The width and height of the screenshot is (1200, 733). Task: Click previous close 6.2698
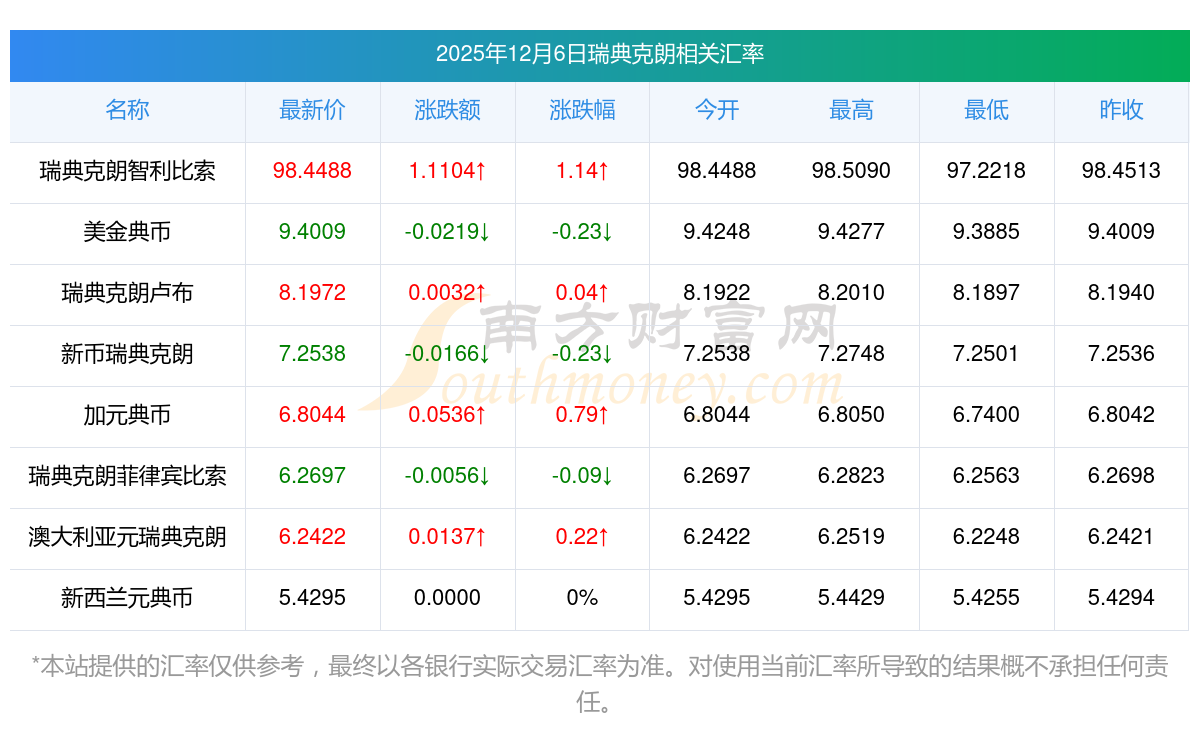point(1121,476)
